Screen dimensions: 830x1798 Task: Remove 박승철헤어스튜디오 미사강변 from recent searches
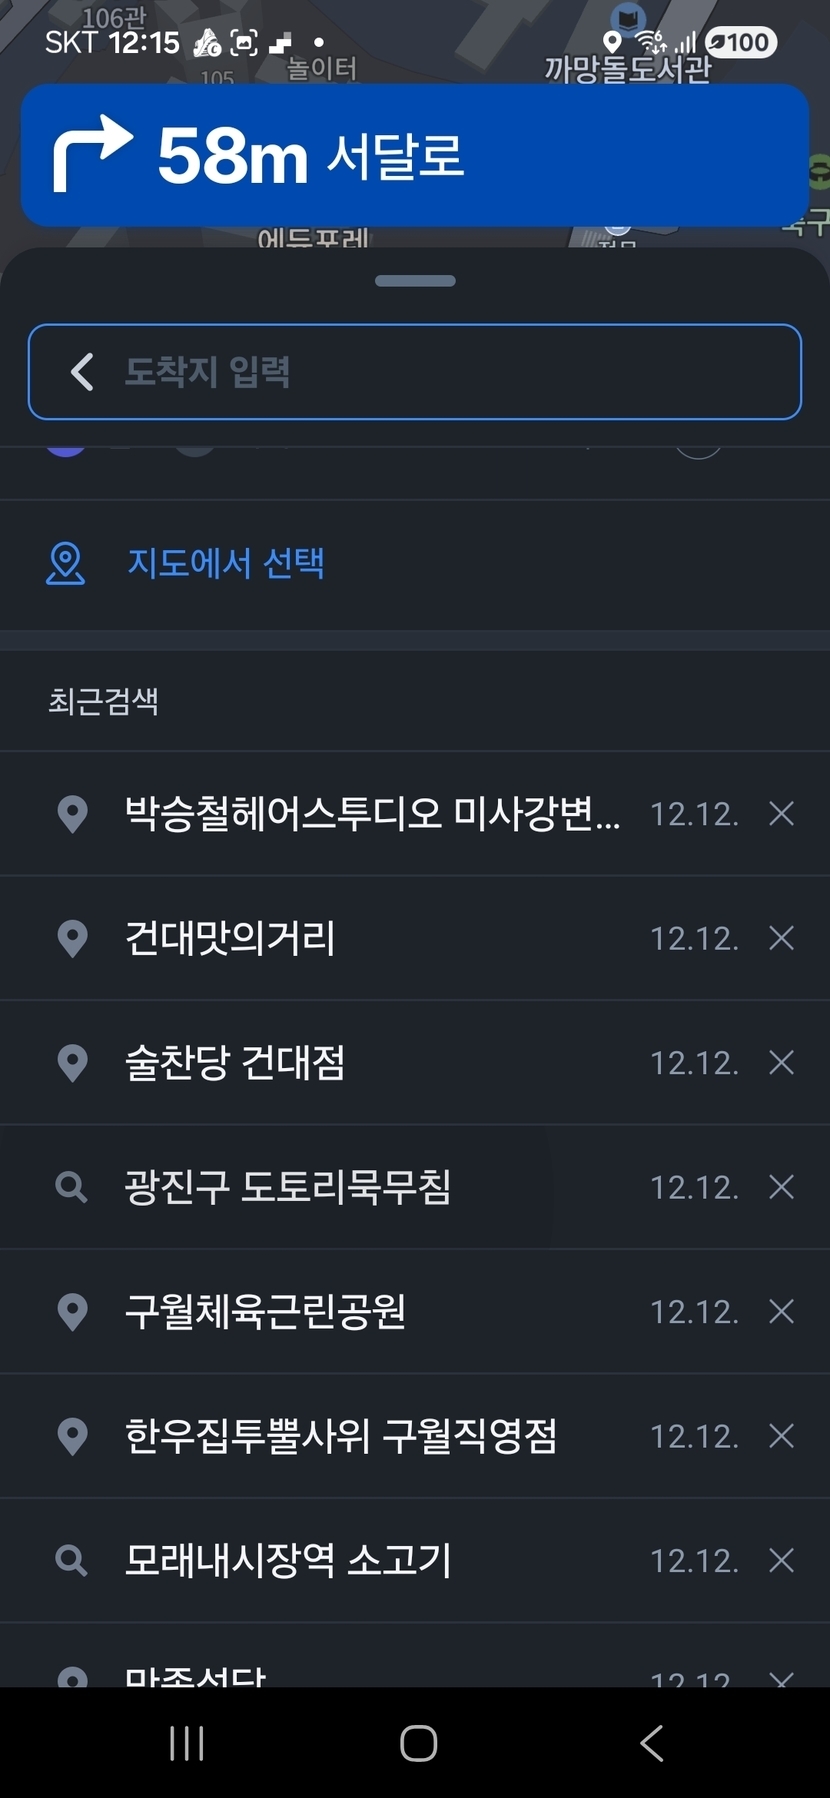tap(781, 814)
